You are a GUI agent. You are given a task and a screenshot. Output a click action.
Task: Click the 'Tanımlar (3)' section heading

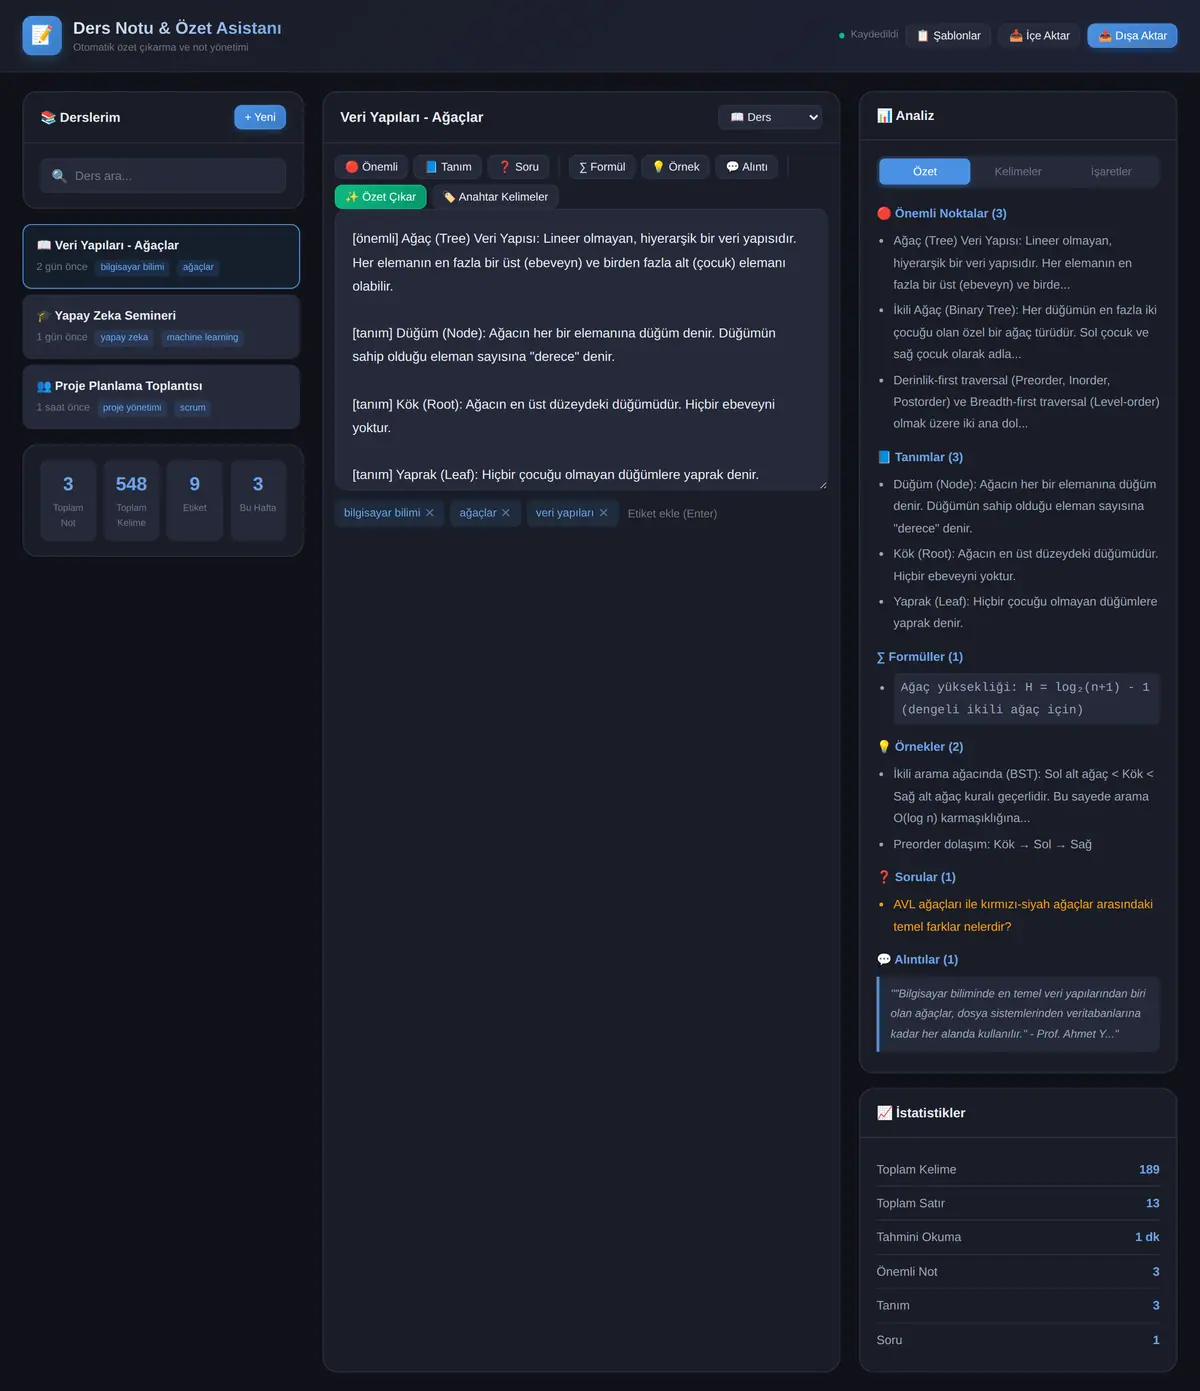point(920,457)
